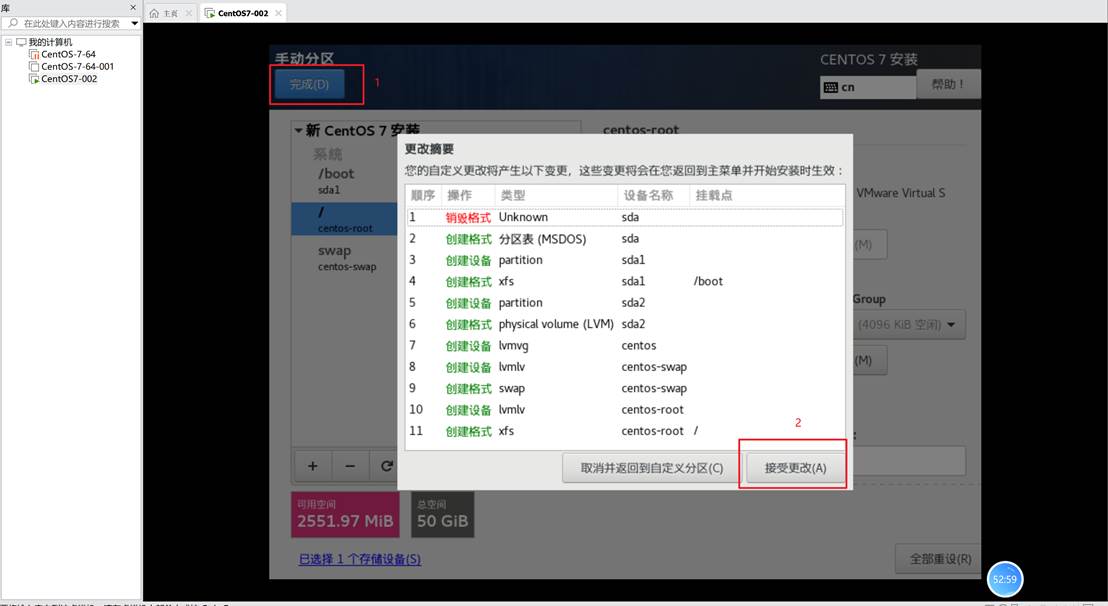This screenshot has width=1108, height=606.
Task: Remove mount point with minus icon
Action: pyautogui.click(x=350, y=465)
